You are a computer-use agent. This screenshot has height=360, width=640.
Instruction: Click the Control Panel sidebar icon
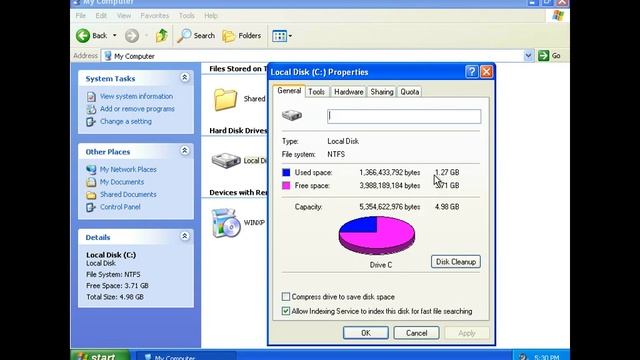(91, 207)
